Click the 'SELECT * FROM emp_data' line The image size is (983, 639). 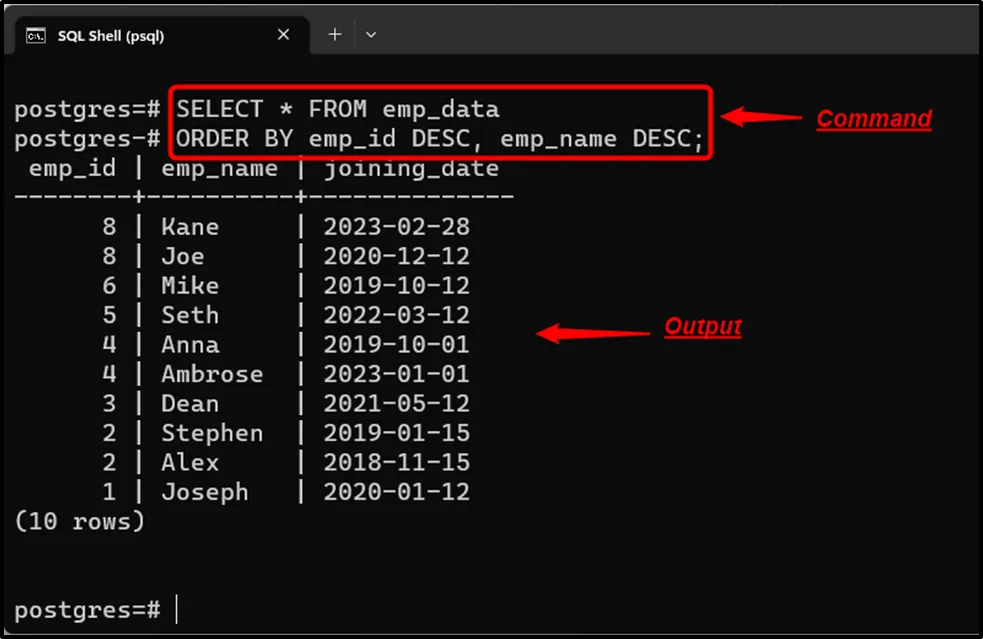click(x=338, y=109)
